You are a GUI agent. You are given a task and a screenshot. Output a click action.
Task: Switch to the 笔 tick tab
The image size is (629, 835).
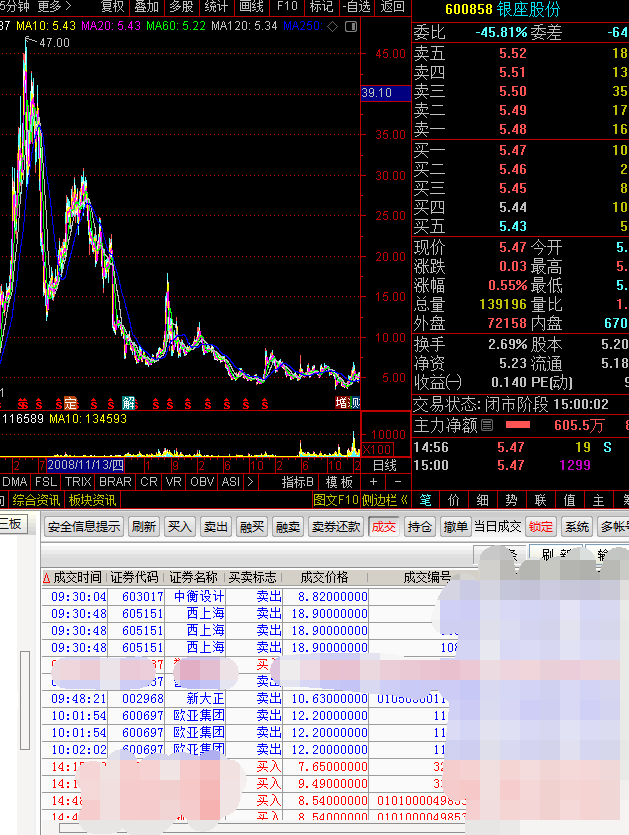(425, 500)
